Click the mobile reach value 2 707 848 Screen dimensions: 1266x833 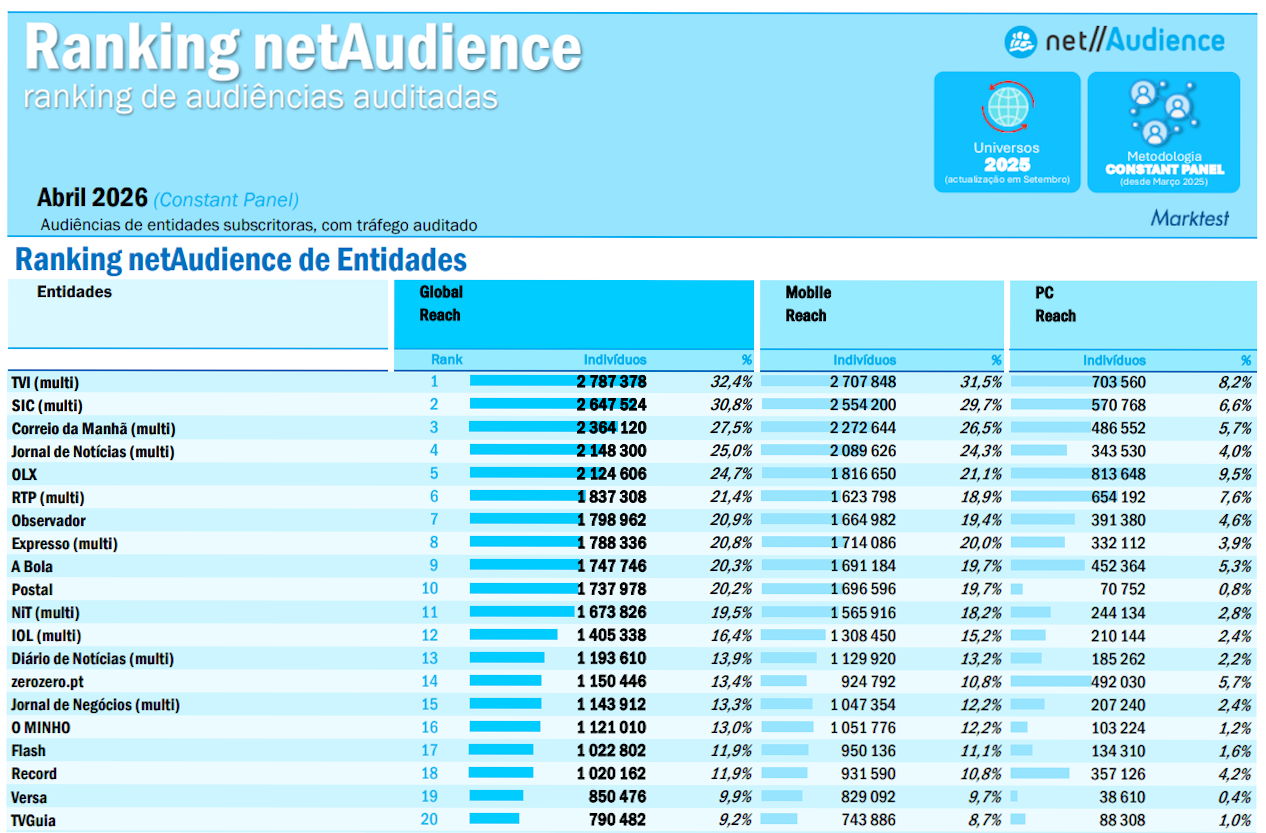click(x=863, y=382)
